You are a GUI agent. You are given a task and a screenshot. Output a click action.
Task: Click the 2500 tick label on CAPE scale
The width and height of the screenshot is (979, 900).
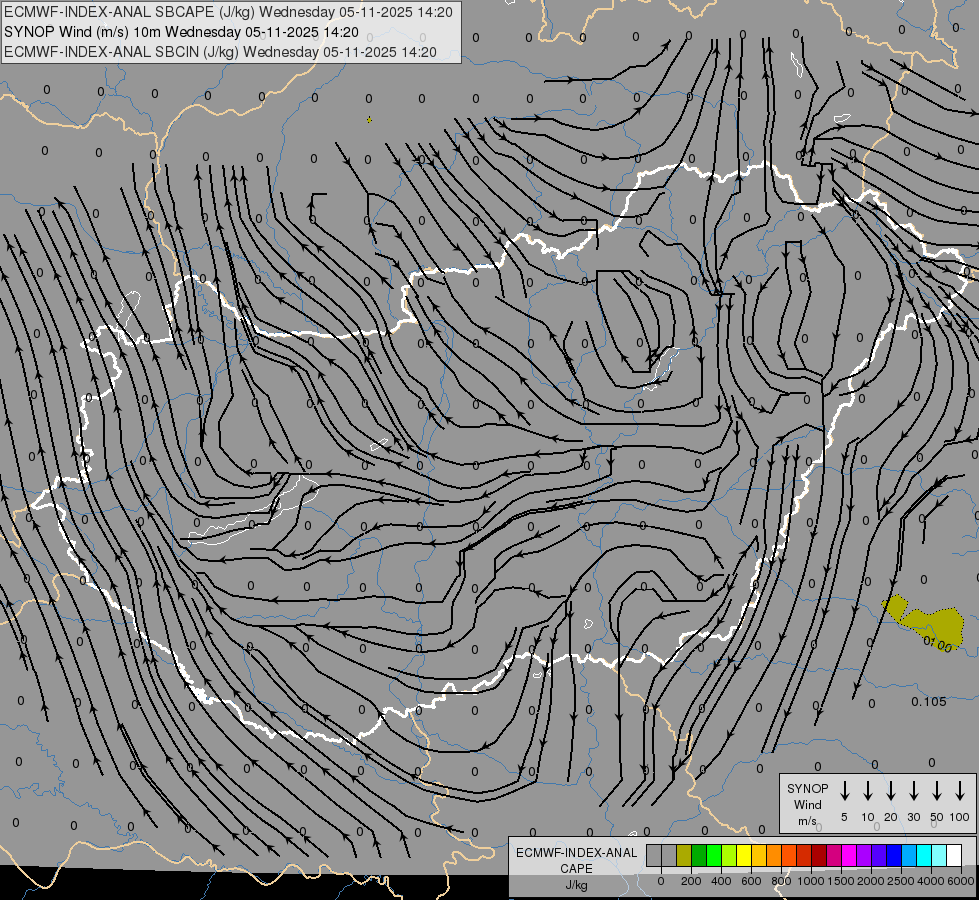[900, 881]
